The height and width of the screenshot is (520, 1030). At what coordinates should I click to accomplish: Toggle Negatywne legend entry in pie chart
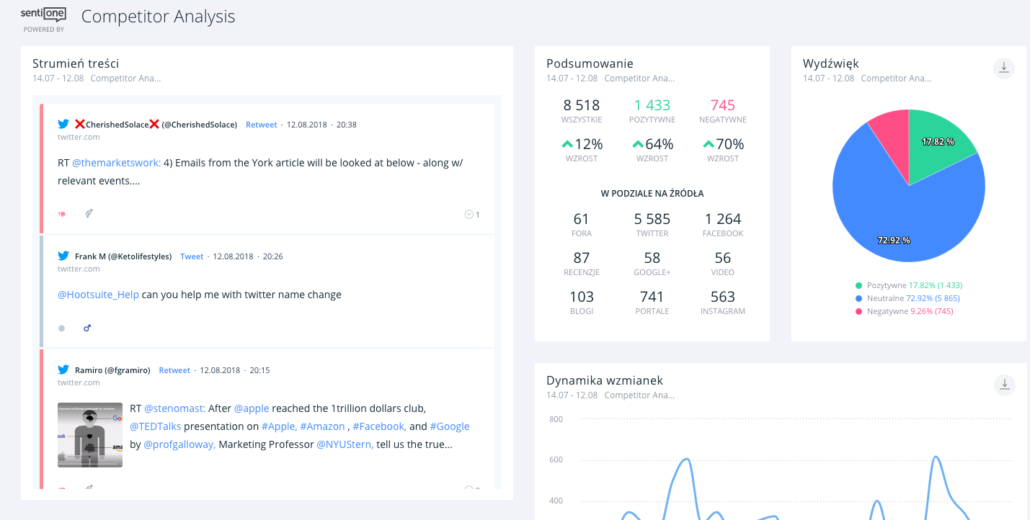click(x=908, y=311)
